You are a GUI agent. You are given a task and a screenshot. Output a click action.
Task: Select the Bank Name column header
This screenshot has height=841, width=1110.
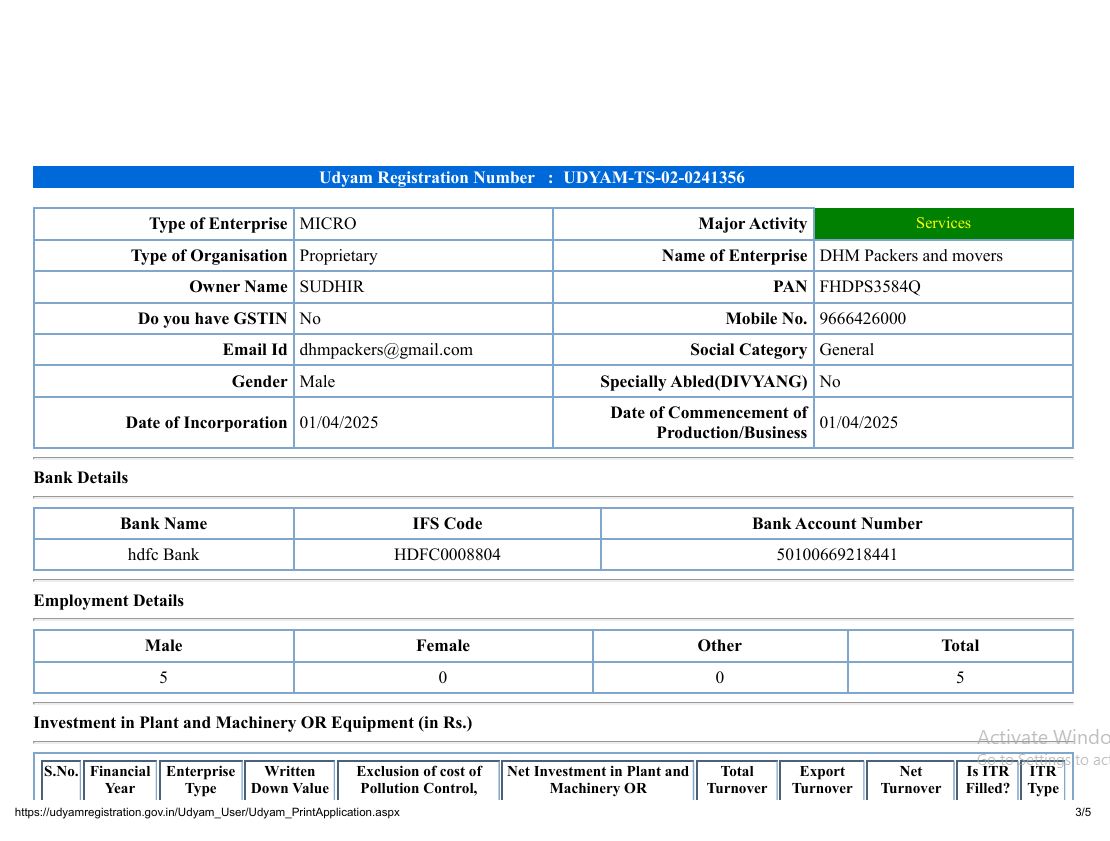[x=164, y=524]
